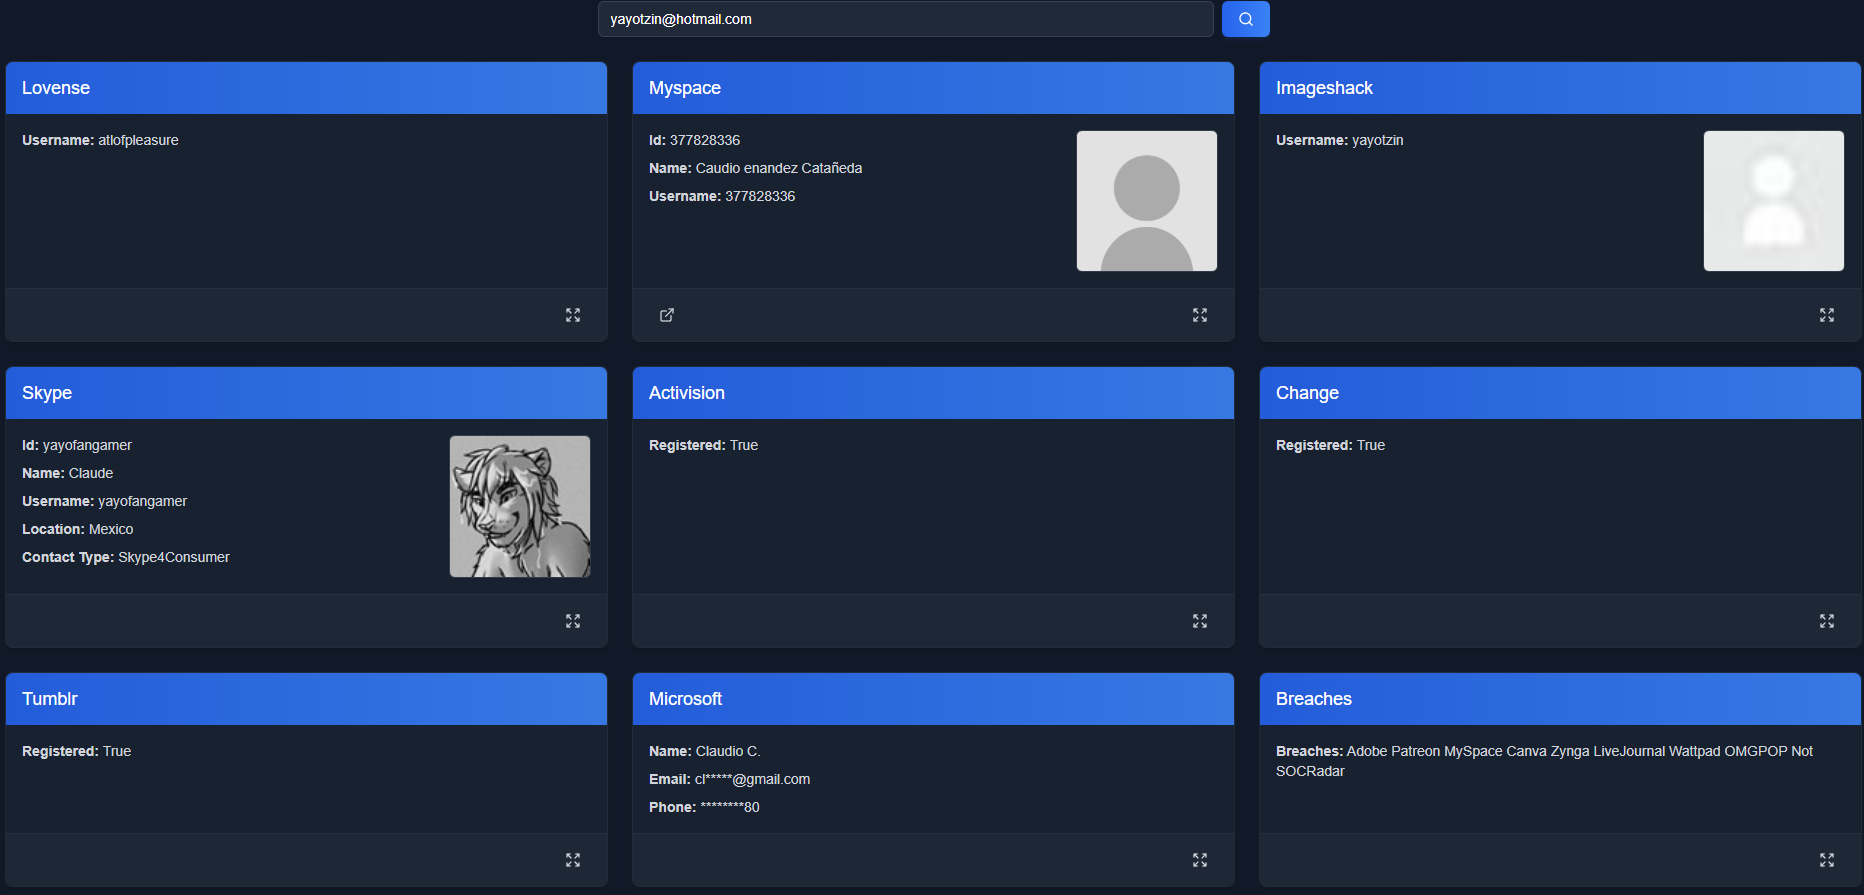Expand the Tumblr card
Viewport: 1864px width, 895px height.
click(x=573, y=860)
